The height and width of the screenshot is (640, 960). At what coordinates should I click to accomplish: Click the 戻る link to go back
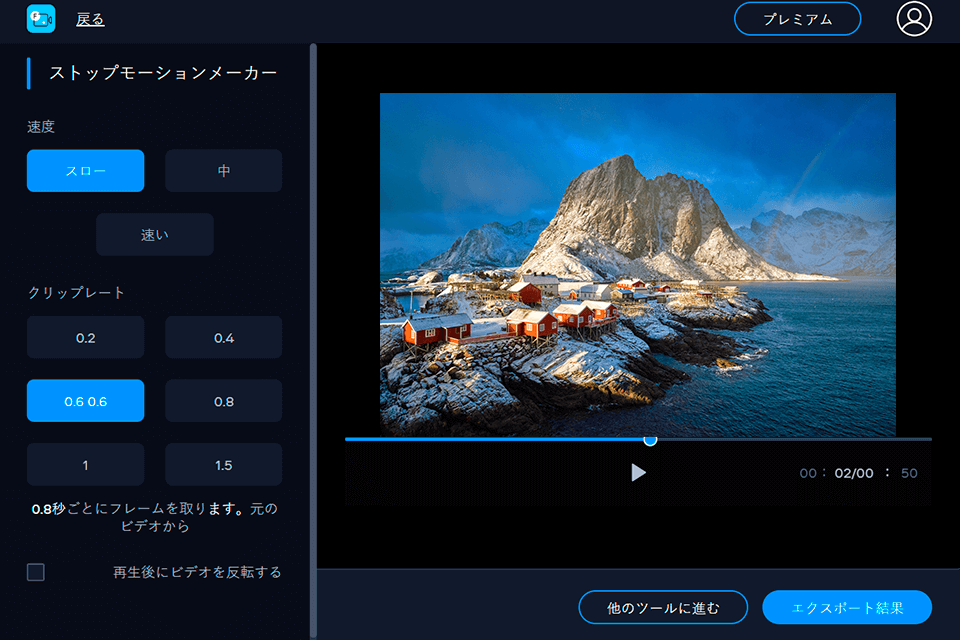click(89, 19)
